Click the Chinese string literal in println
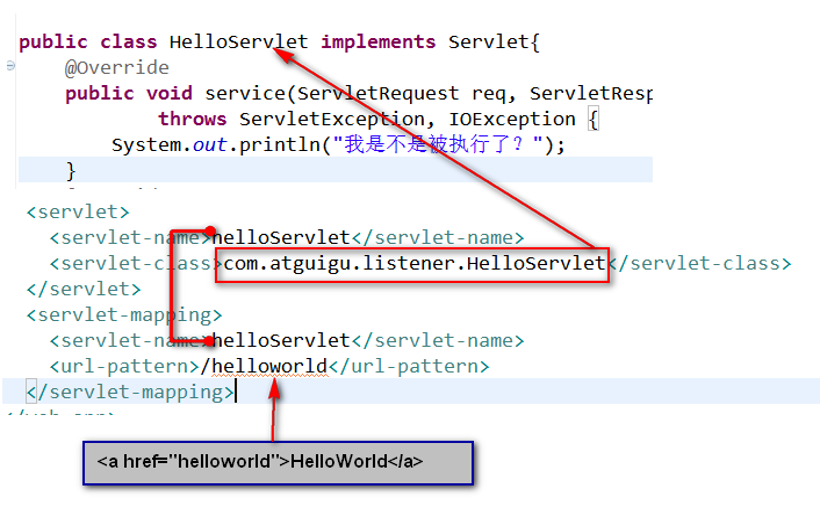820x509 pixels. coord(438,144)
